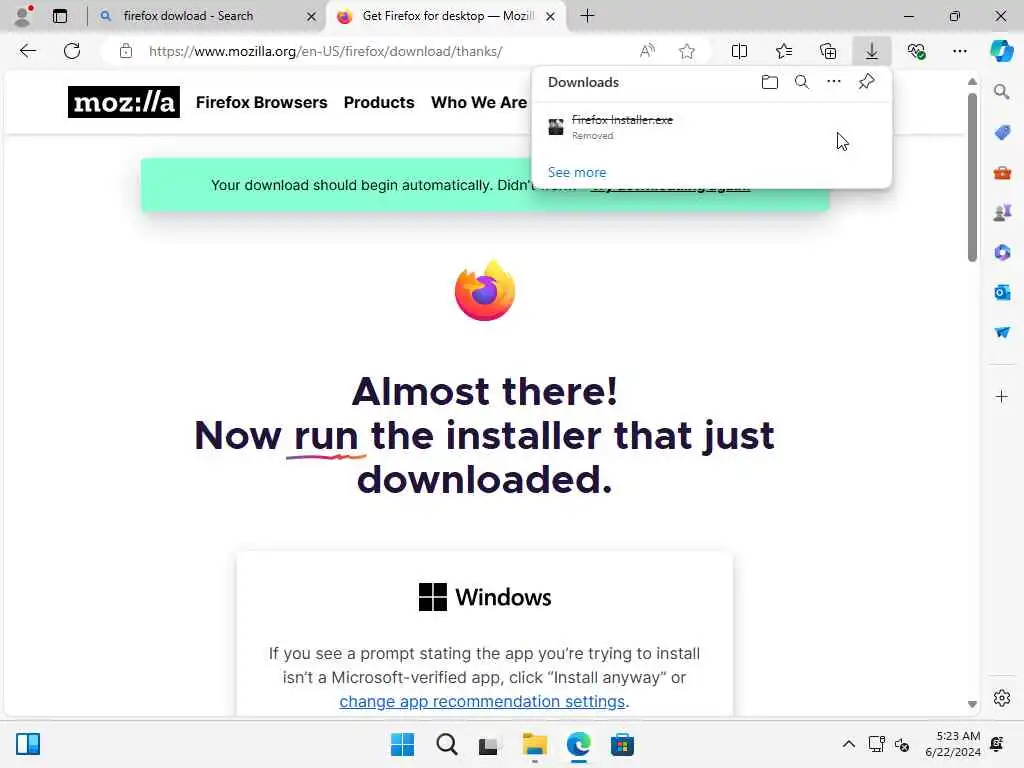Open Firefox Browsers menu
This screenshot has height=768, width=1024.
(261, 103)
